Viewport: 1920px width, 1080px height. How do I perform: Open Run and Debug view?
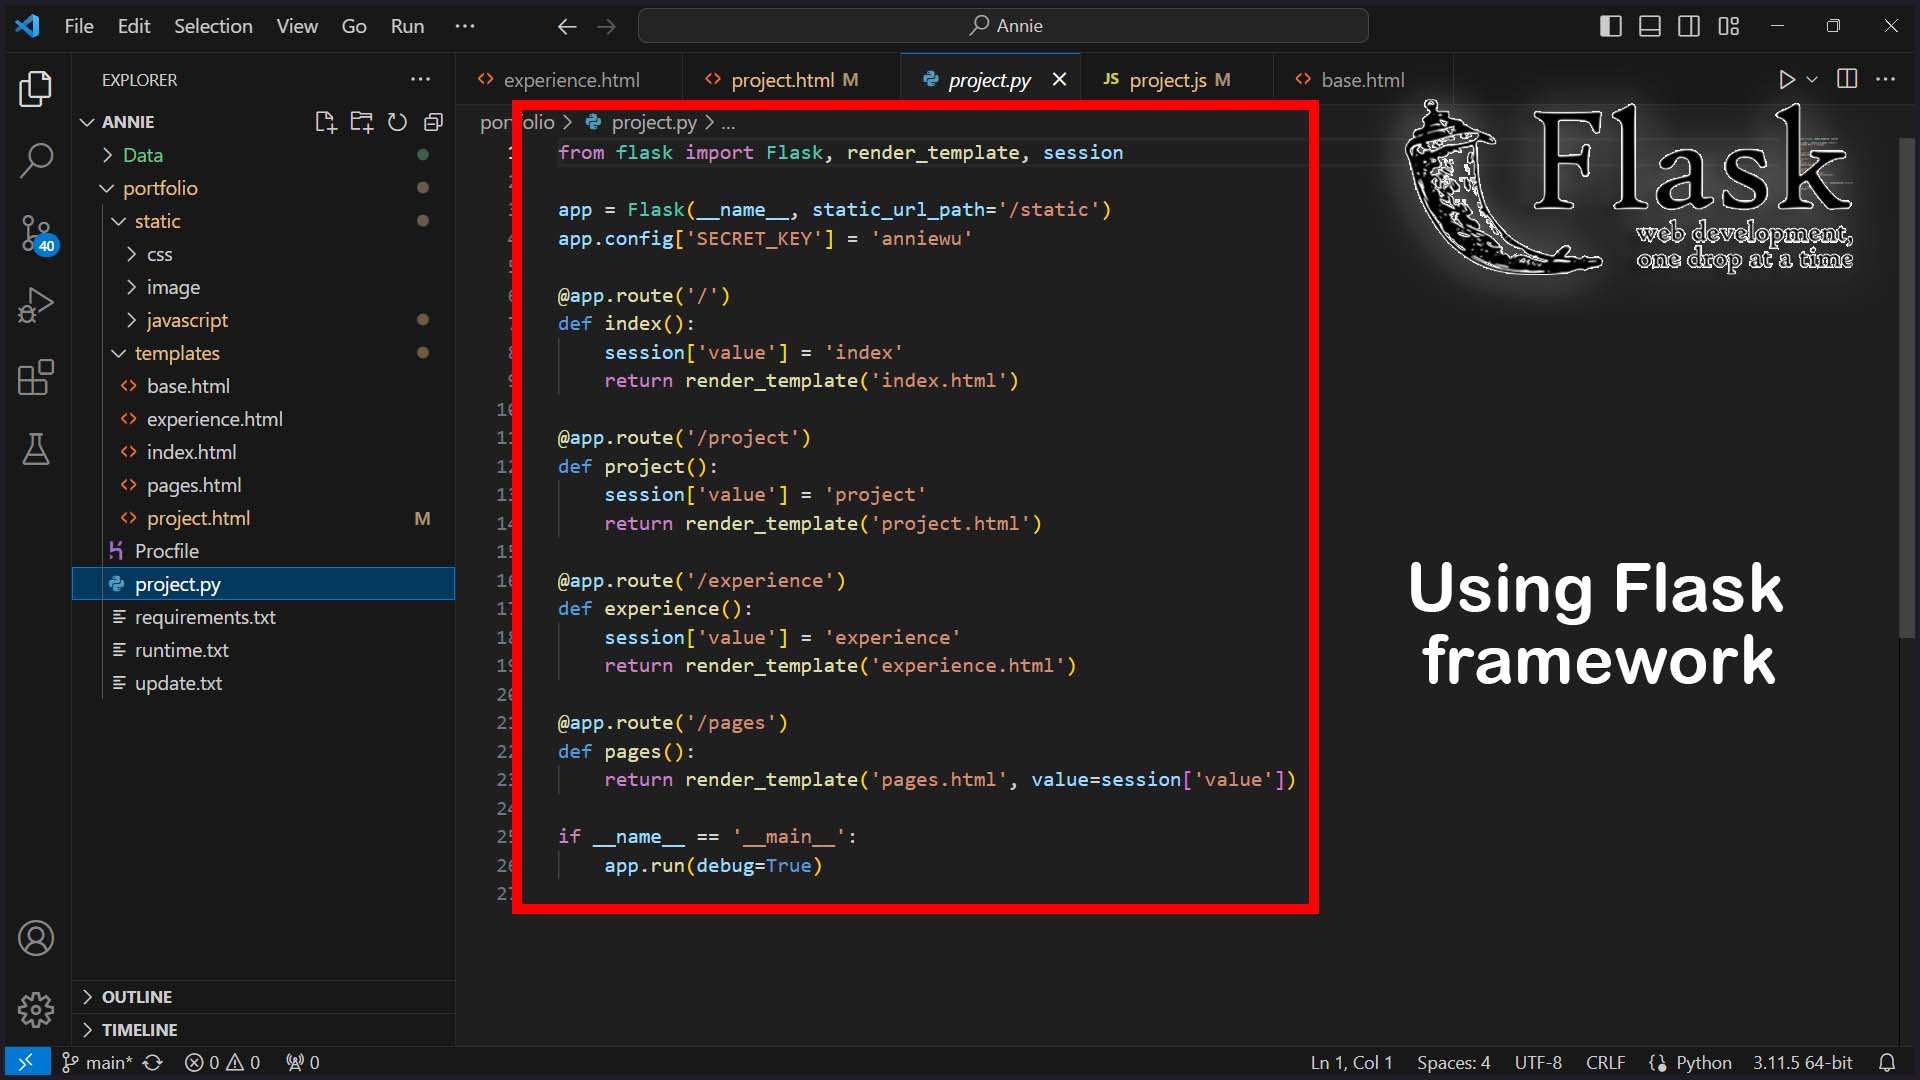pyautogui.click(x=36, y=305)
